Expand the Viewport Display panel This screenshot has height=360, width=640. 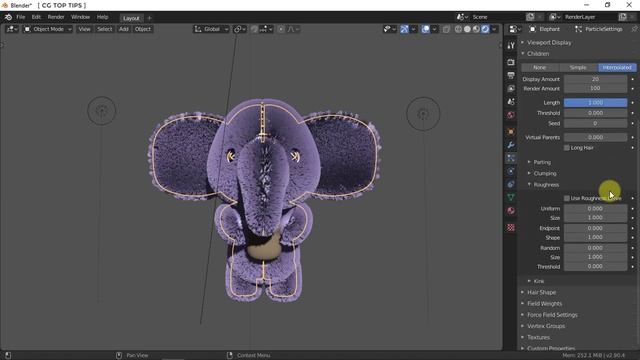click(x=549, y=42)
